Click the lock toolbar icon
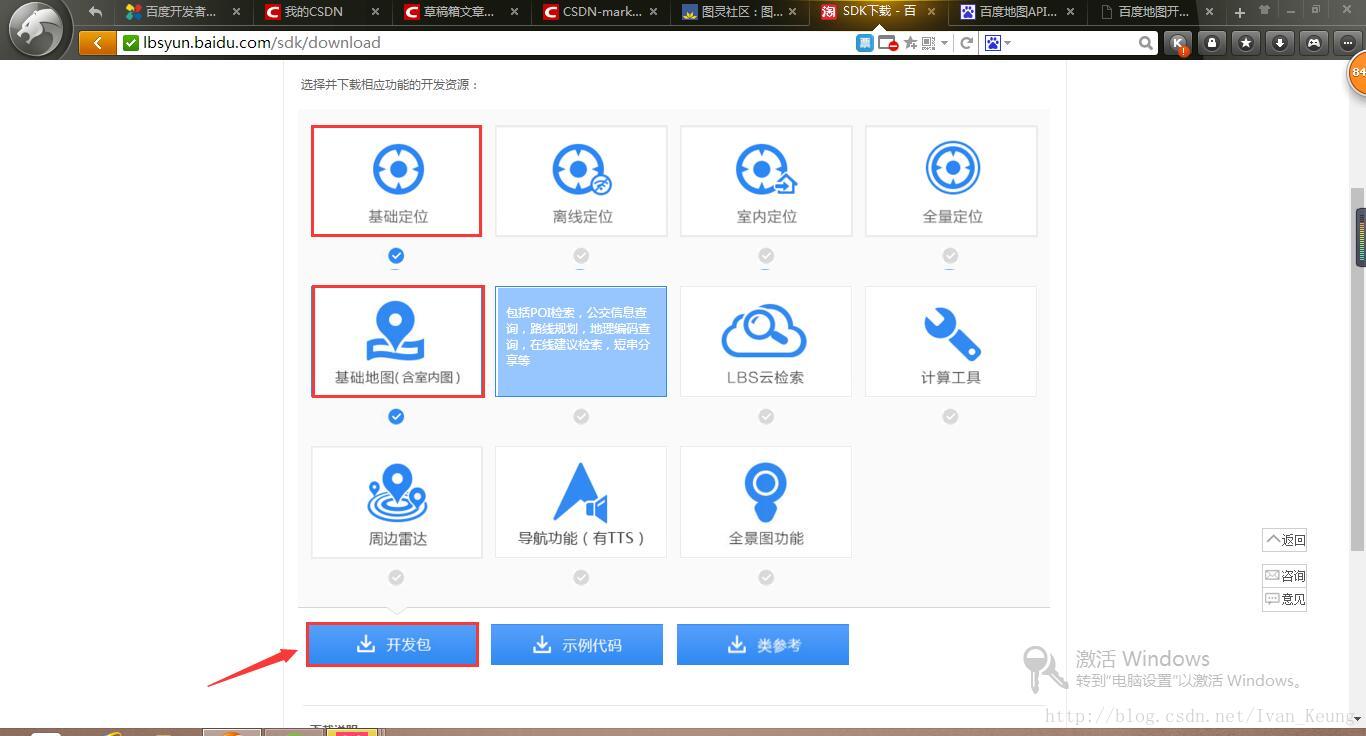The width and height of the screenshot is (1366, 736). click(1212, 43)
